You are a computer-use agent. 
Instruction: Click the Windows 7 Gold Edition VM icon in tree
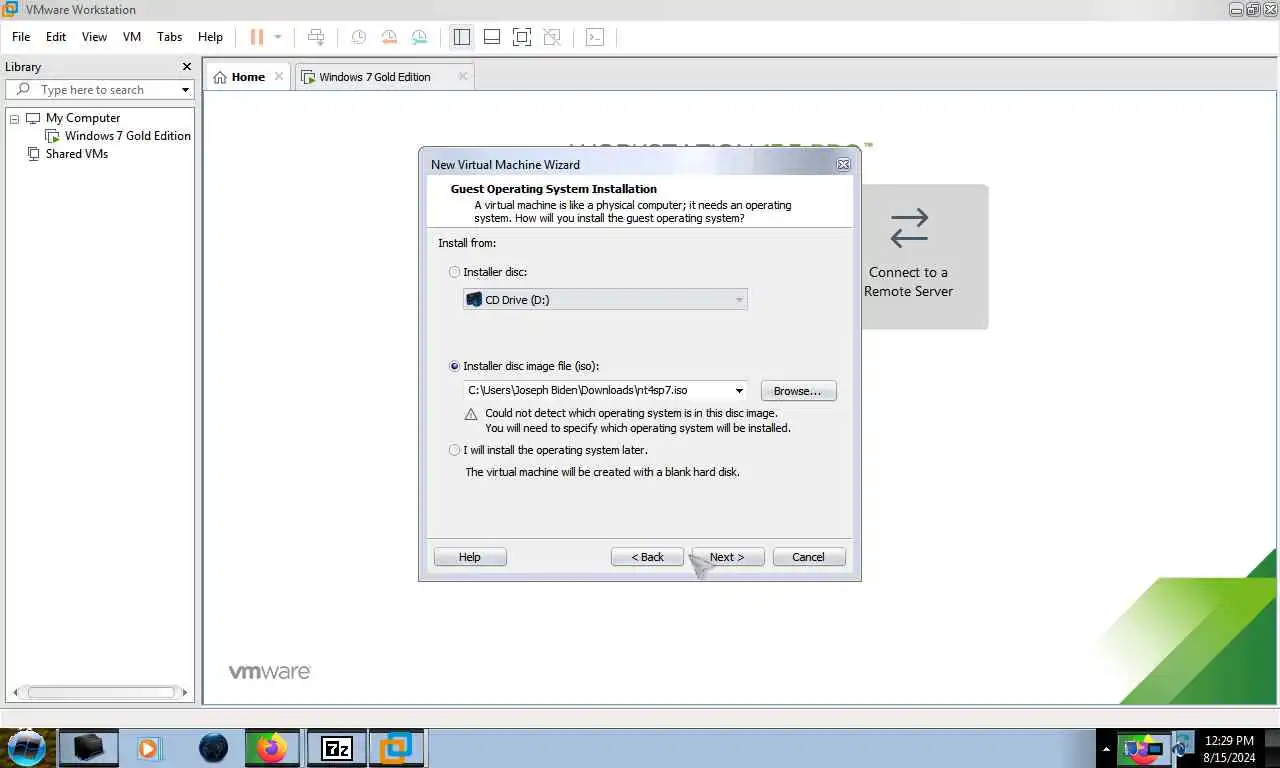pyautogui.click(x=53, y=136)
